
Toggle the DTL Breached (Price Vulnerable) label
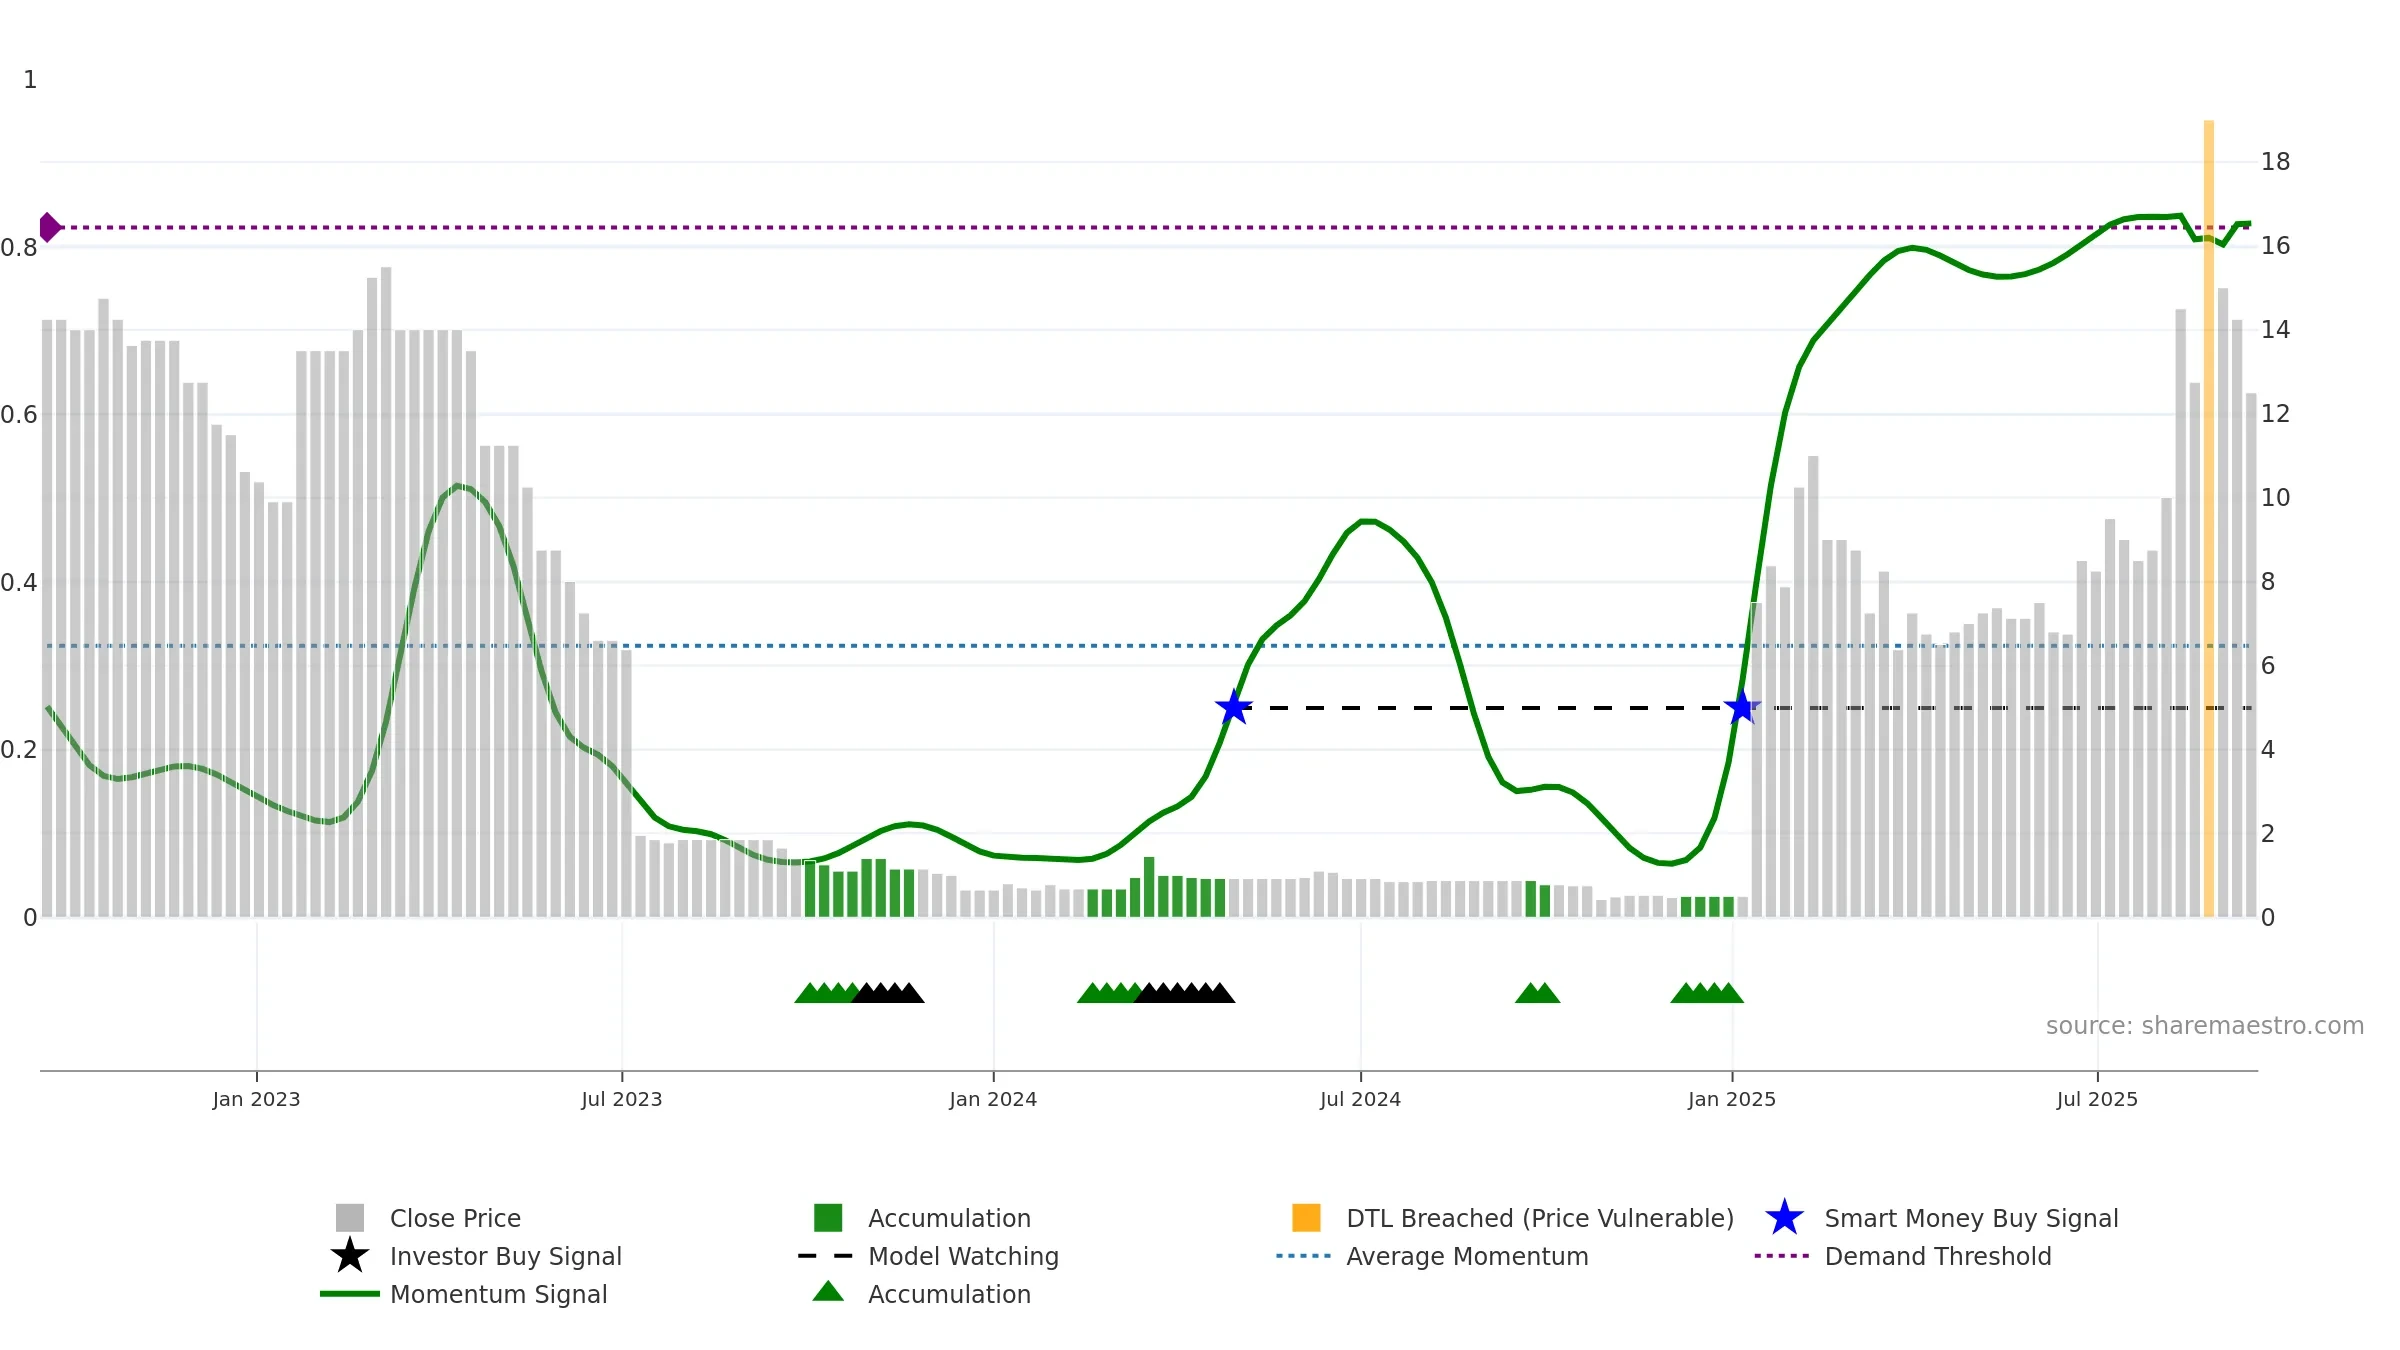coord(1541,1218)
